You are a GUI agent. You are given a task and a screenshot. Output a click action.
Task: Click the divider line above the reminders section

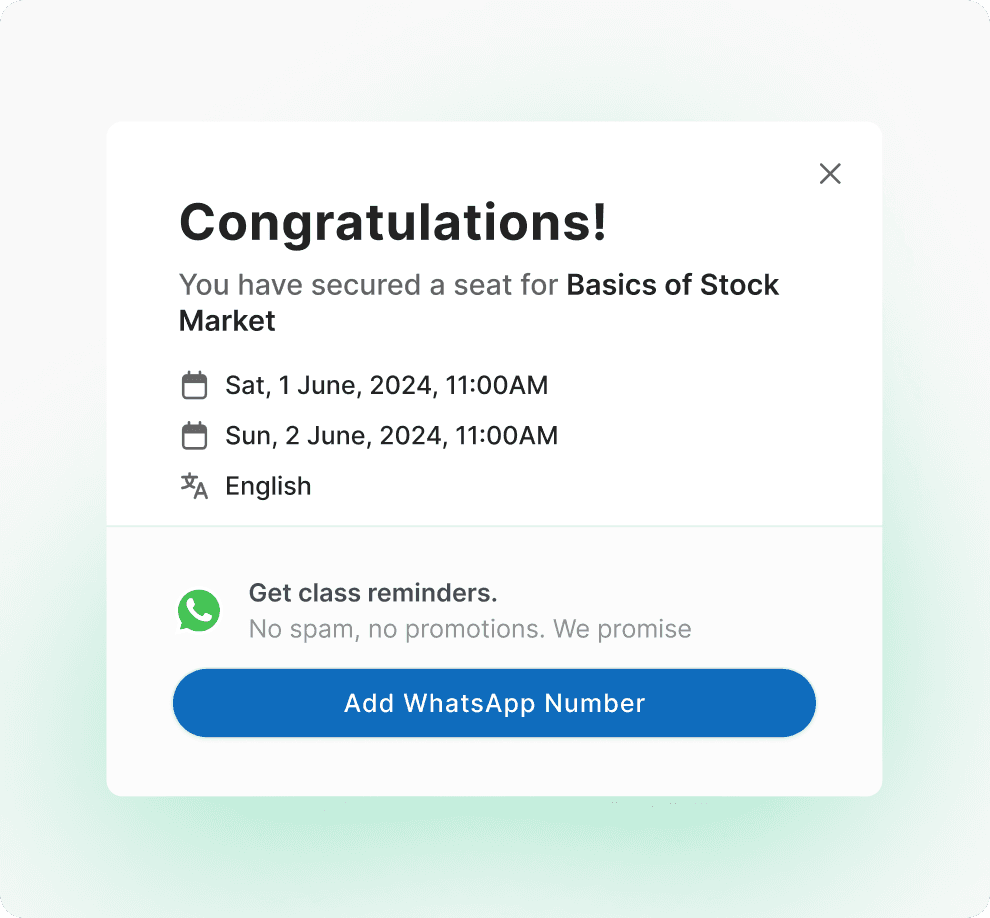494,525
